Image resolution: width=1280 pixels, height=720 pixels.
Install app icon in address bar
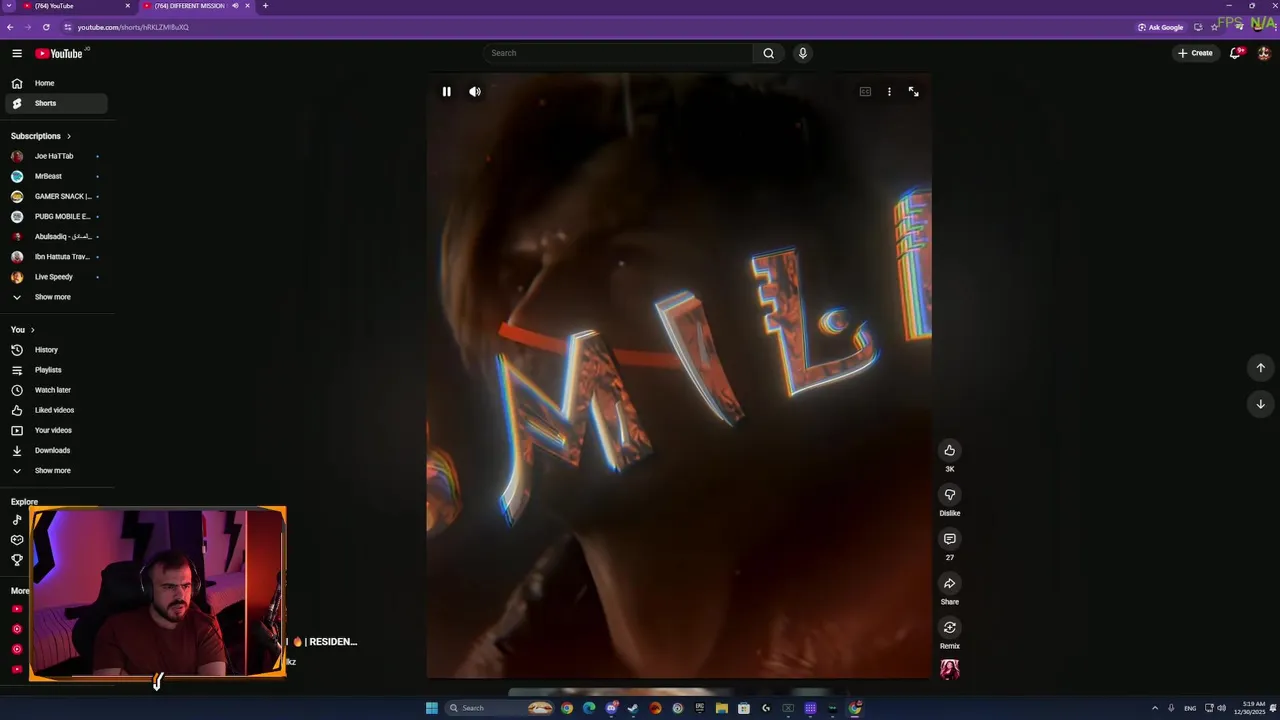(1198, 27)
